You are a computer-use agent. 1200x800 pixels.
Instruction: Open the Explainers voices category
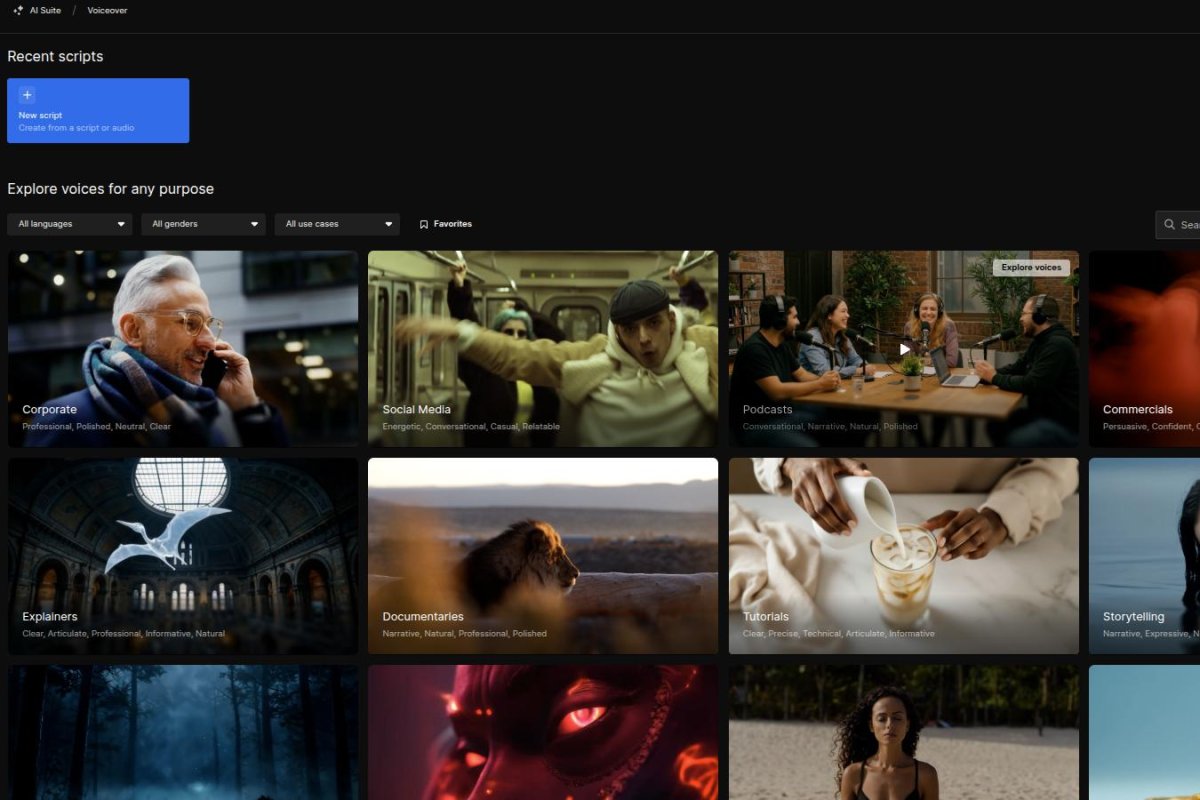click(x=183, y=555)
